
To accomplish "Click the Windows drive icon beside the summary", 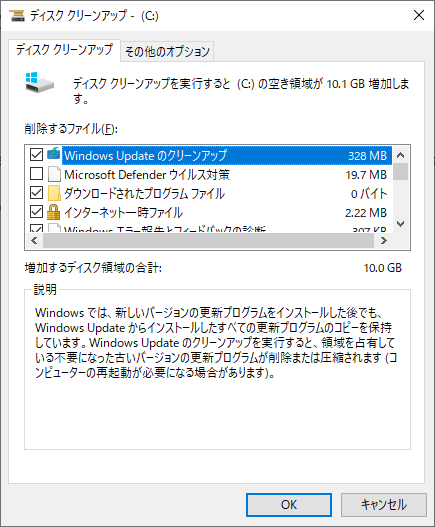I will [x=40, y=82].
